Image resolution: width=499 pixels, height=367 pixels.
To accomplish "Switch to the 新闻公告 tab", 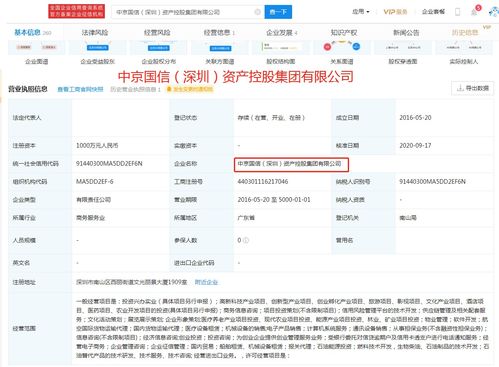I will [x=406, y=32].
